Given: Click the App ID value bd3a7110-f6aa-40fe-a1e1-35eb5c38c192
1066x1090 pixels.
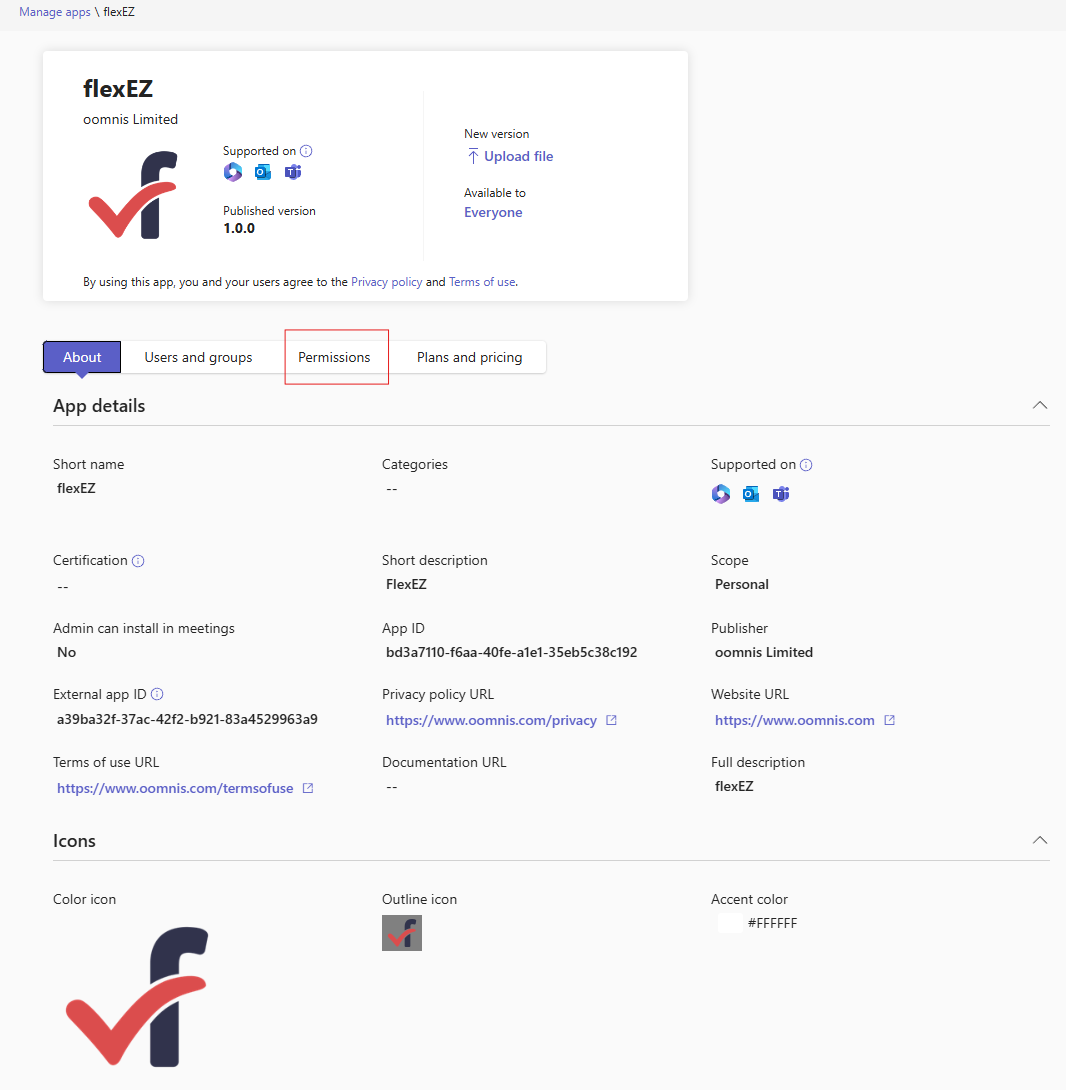Looking at the screenshot, I should click(x=511, y=652).
